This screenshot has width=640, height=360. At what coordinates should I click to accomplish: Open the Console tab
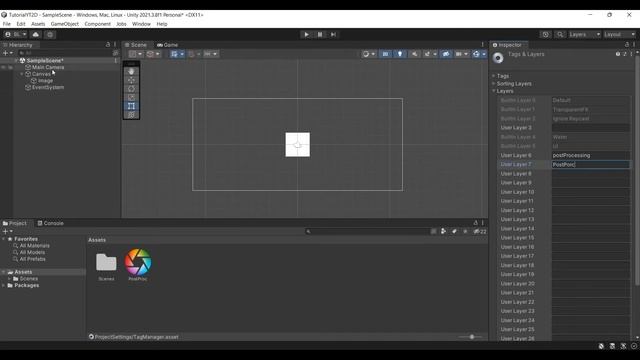[x=51, y=223]
